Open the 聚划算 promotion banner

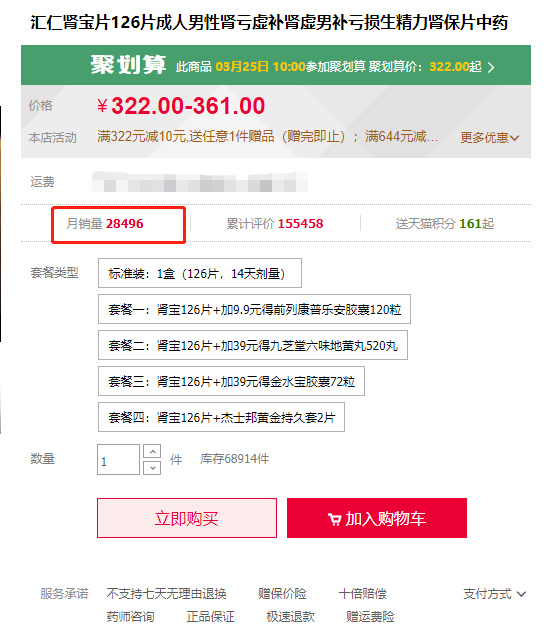(276, 65)
